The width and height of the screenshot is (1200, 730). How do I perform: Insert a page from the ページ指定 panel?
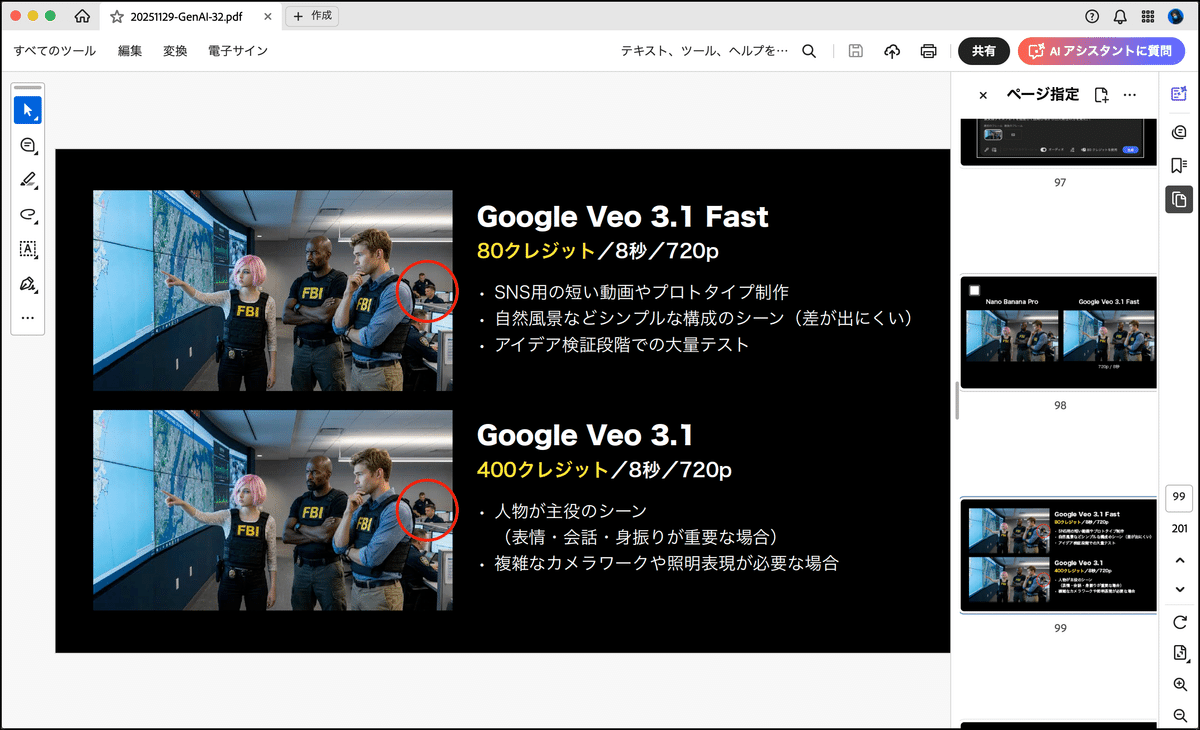tap(1101, 95)
